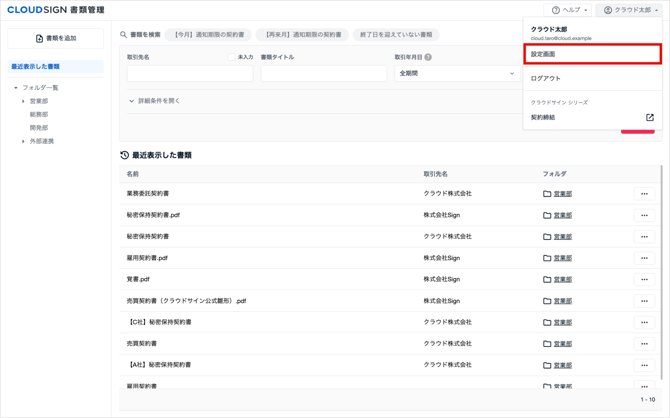Viewport: 670px width, 418px height.
Task: Open the more menu for 売買契約書 row
Action: (644, 344)
